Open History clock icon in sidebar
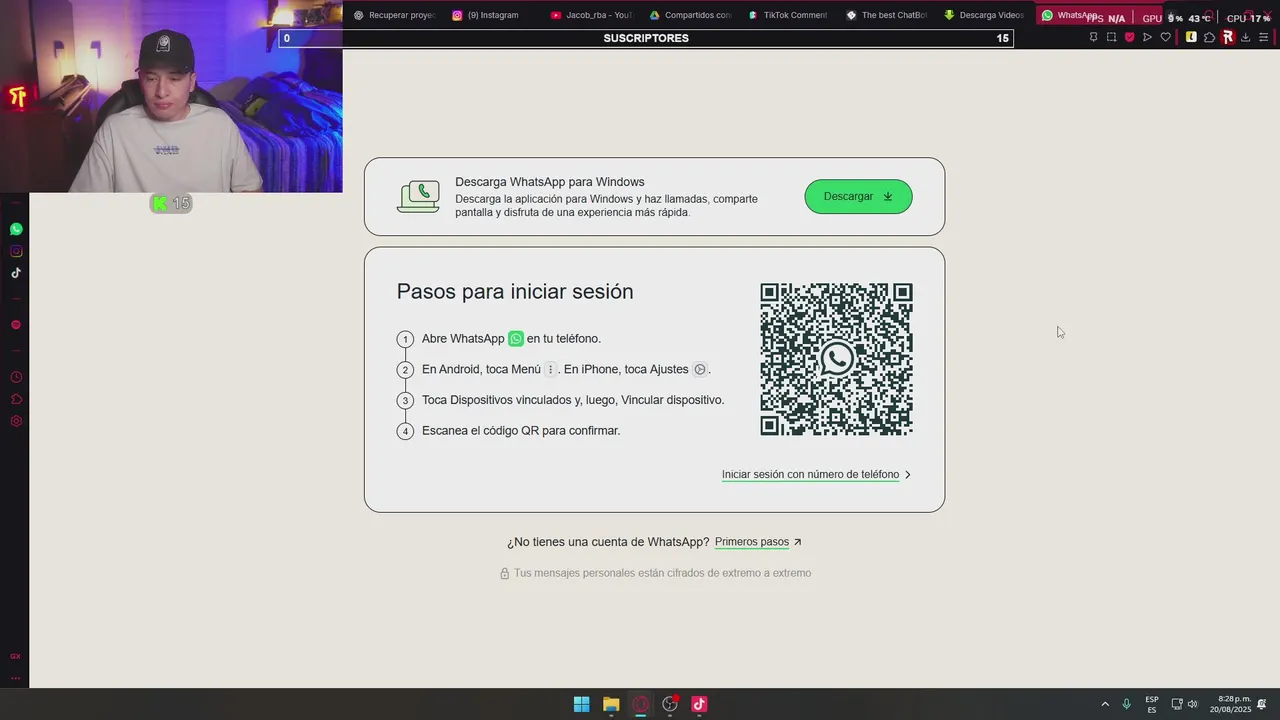The image size is (1280, 720). pos(16,377)
